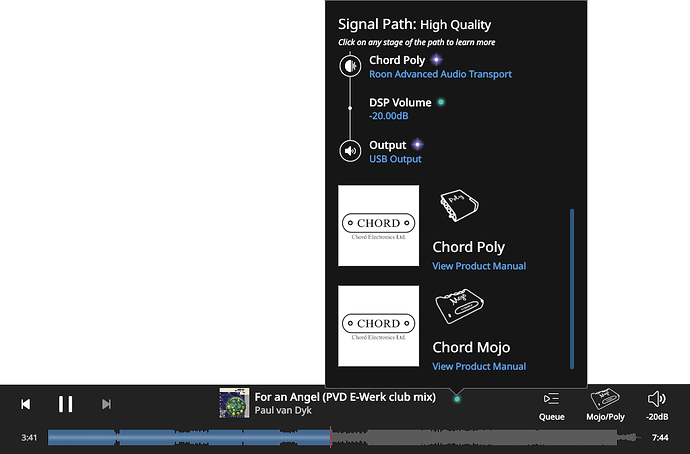Click the Mojo device line drawing
This screenshot has height=454, width=690.
tap(459, 306)
